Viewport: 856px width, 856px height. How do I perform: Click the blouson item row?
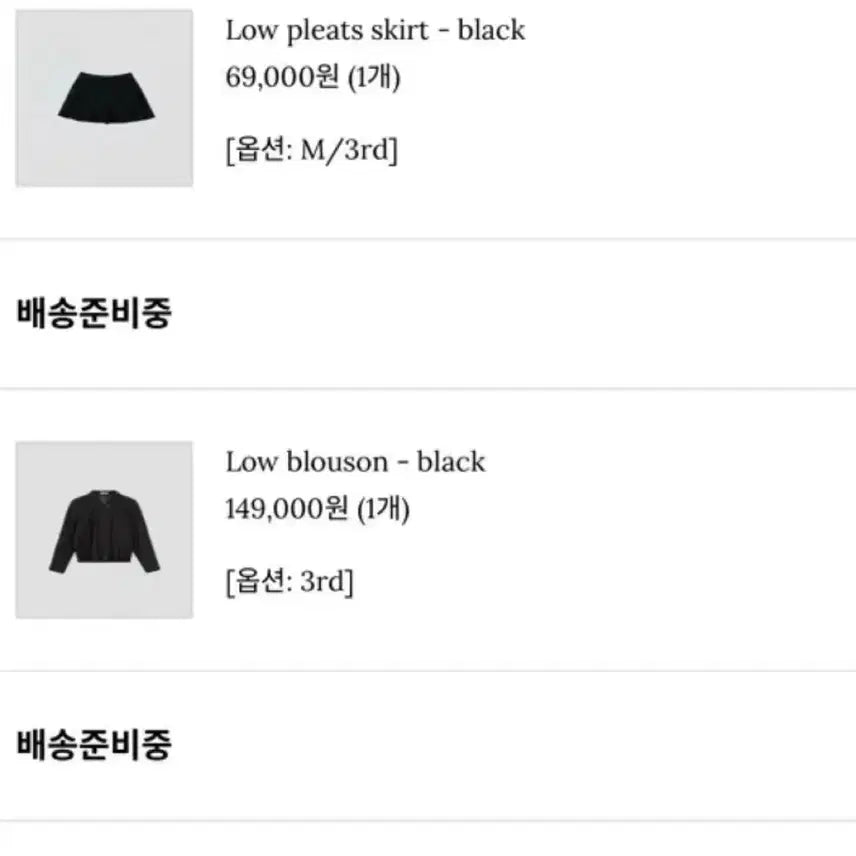(x=400, y=530)
